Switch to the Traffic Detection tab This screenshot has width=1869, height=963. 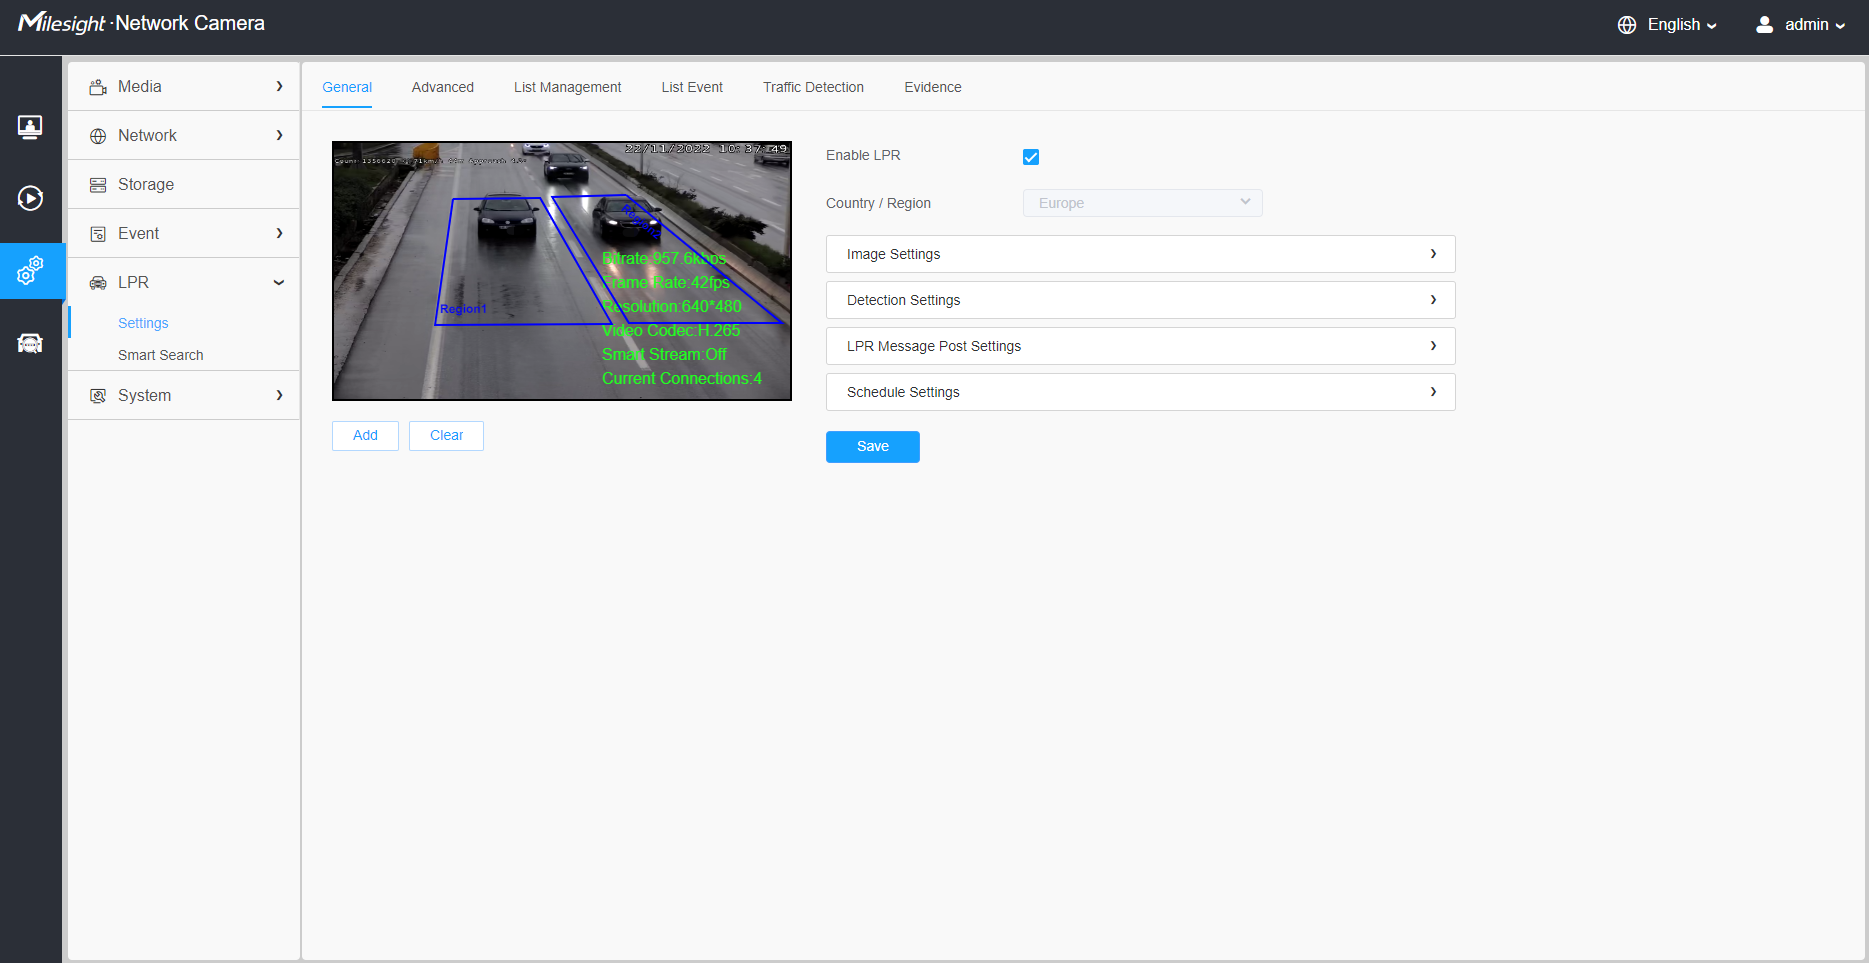tap(814, 87)
